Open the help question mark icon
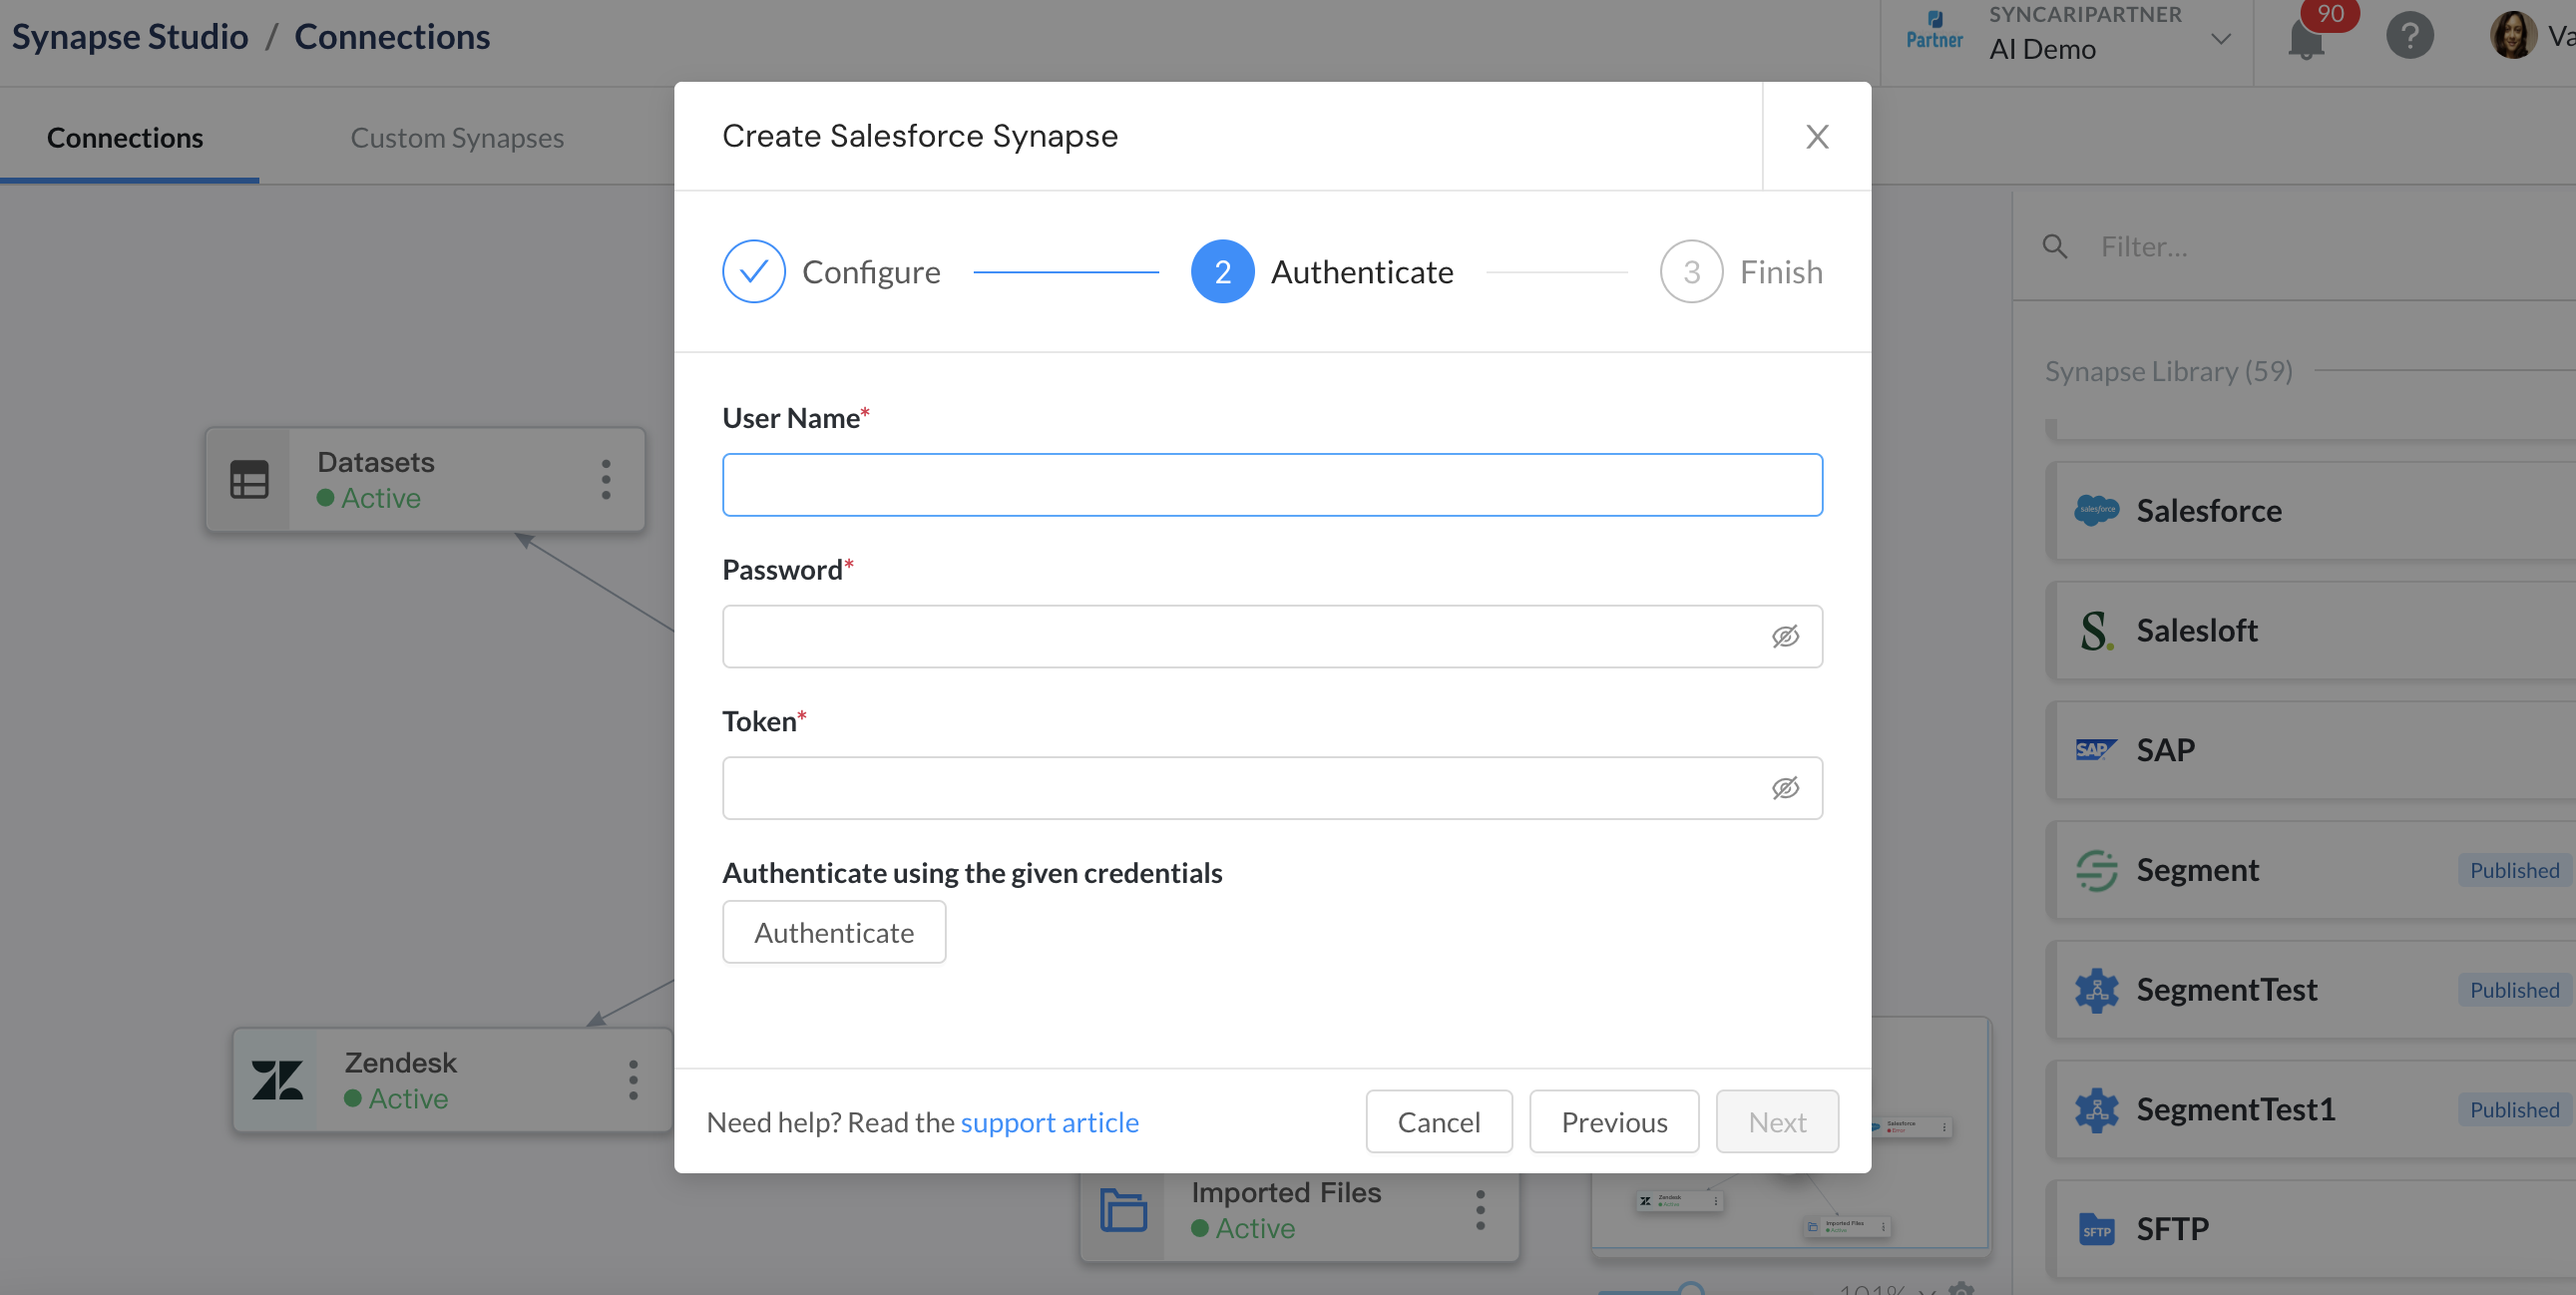 click(x=2409, y=36)
